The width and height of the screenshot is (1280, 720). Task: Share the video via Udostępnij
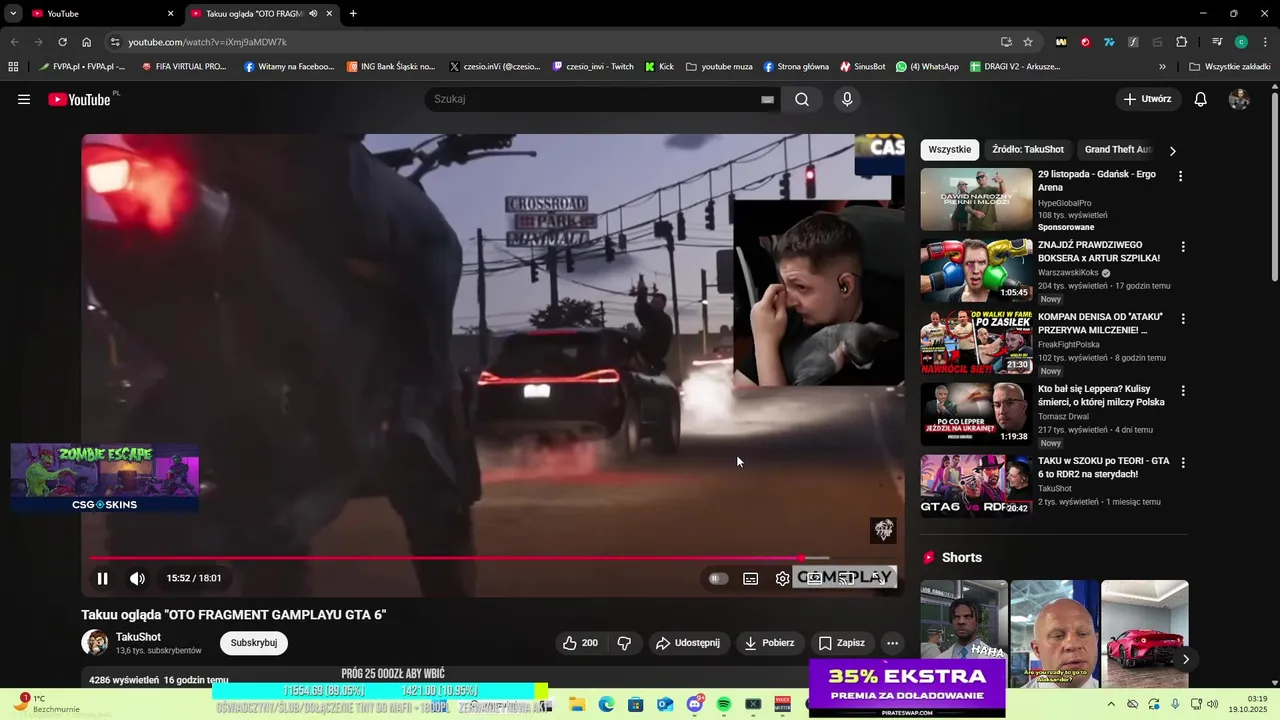688,643
